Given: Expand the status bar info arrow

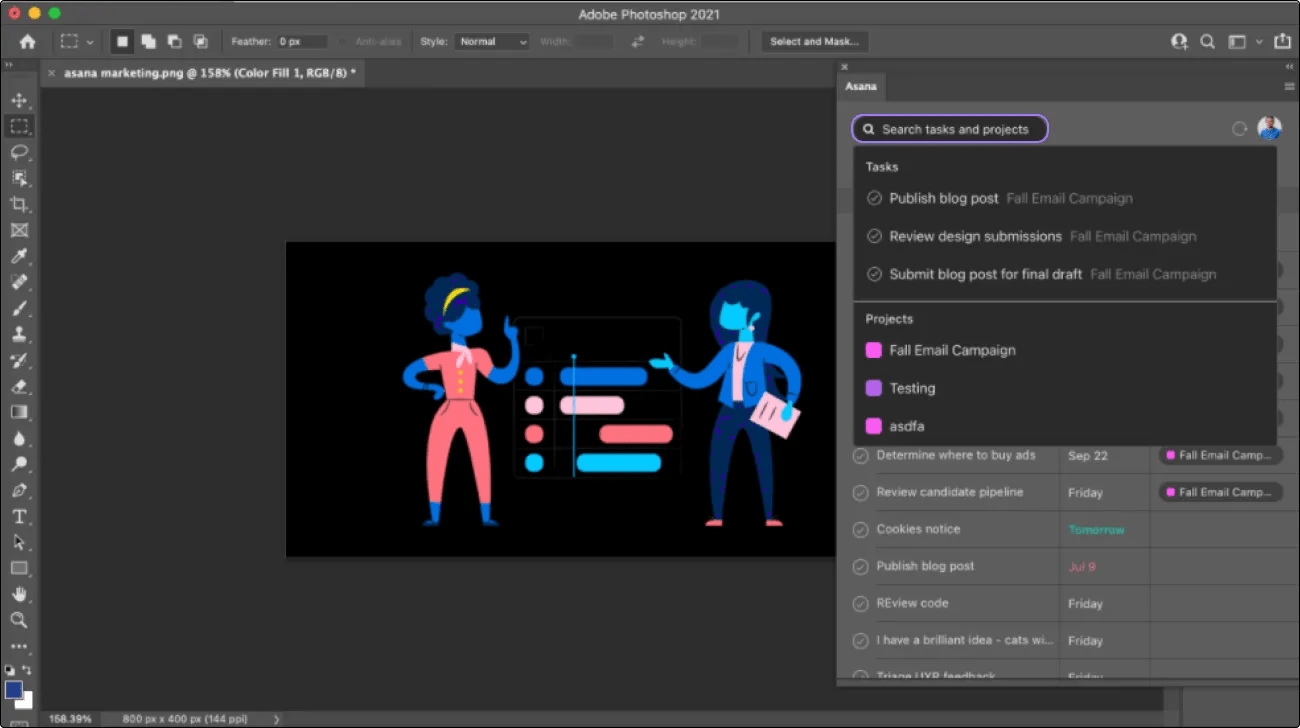Looking at the screenshot, I should point(277,719).
